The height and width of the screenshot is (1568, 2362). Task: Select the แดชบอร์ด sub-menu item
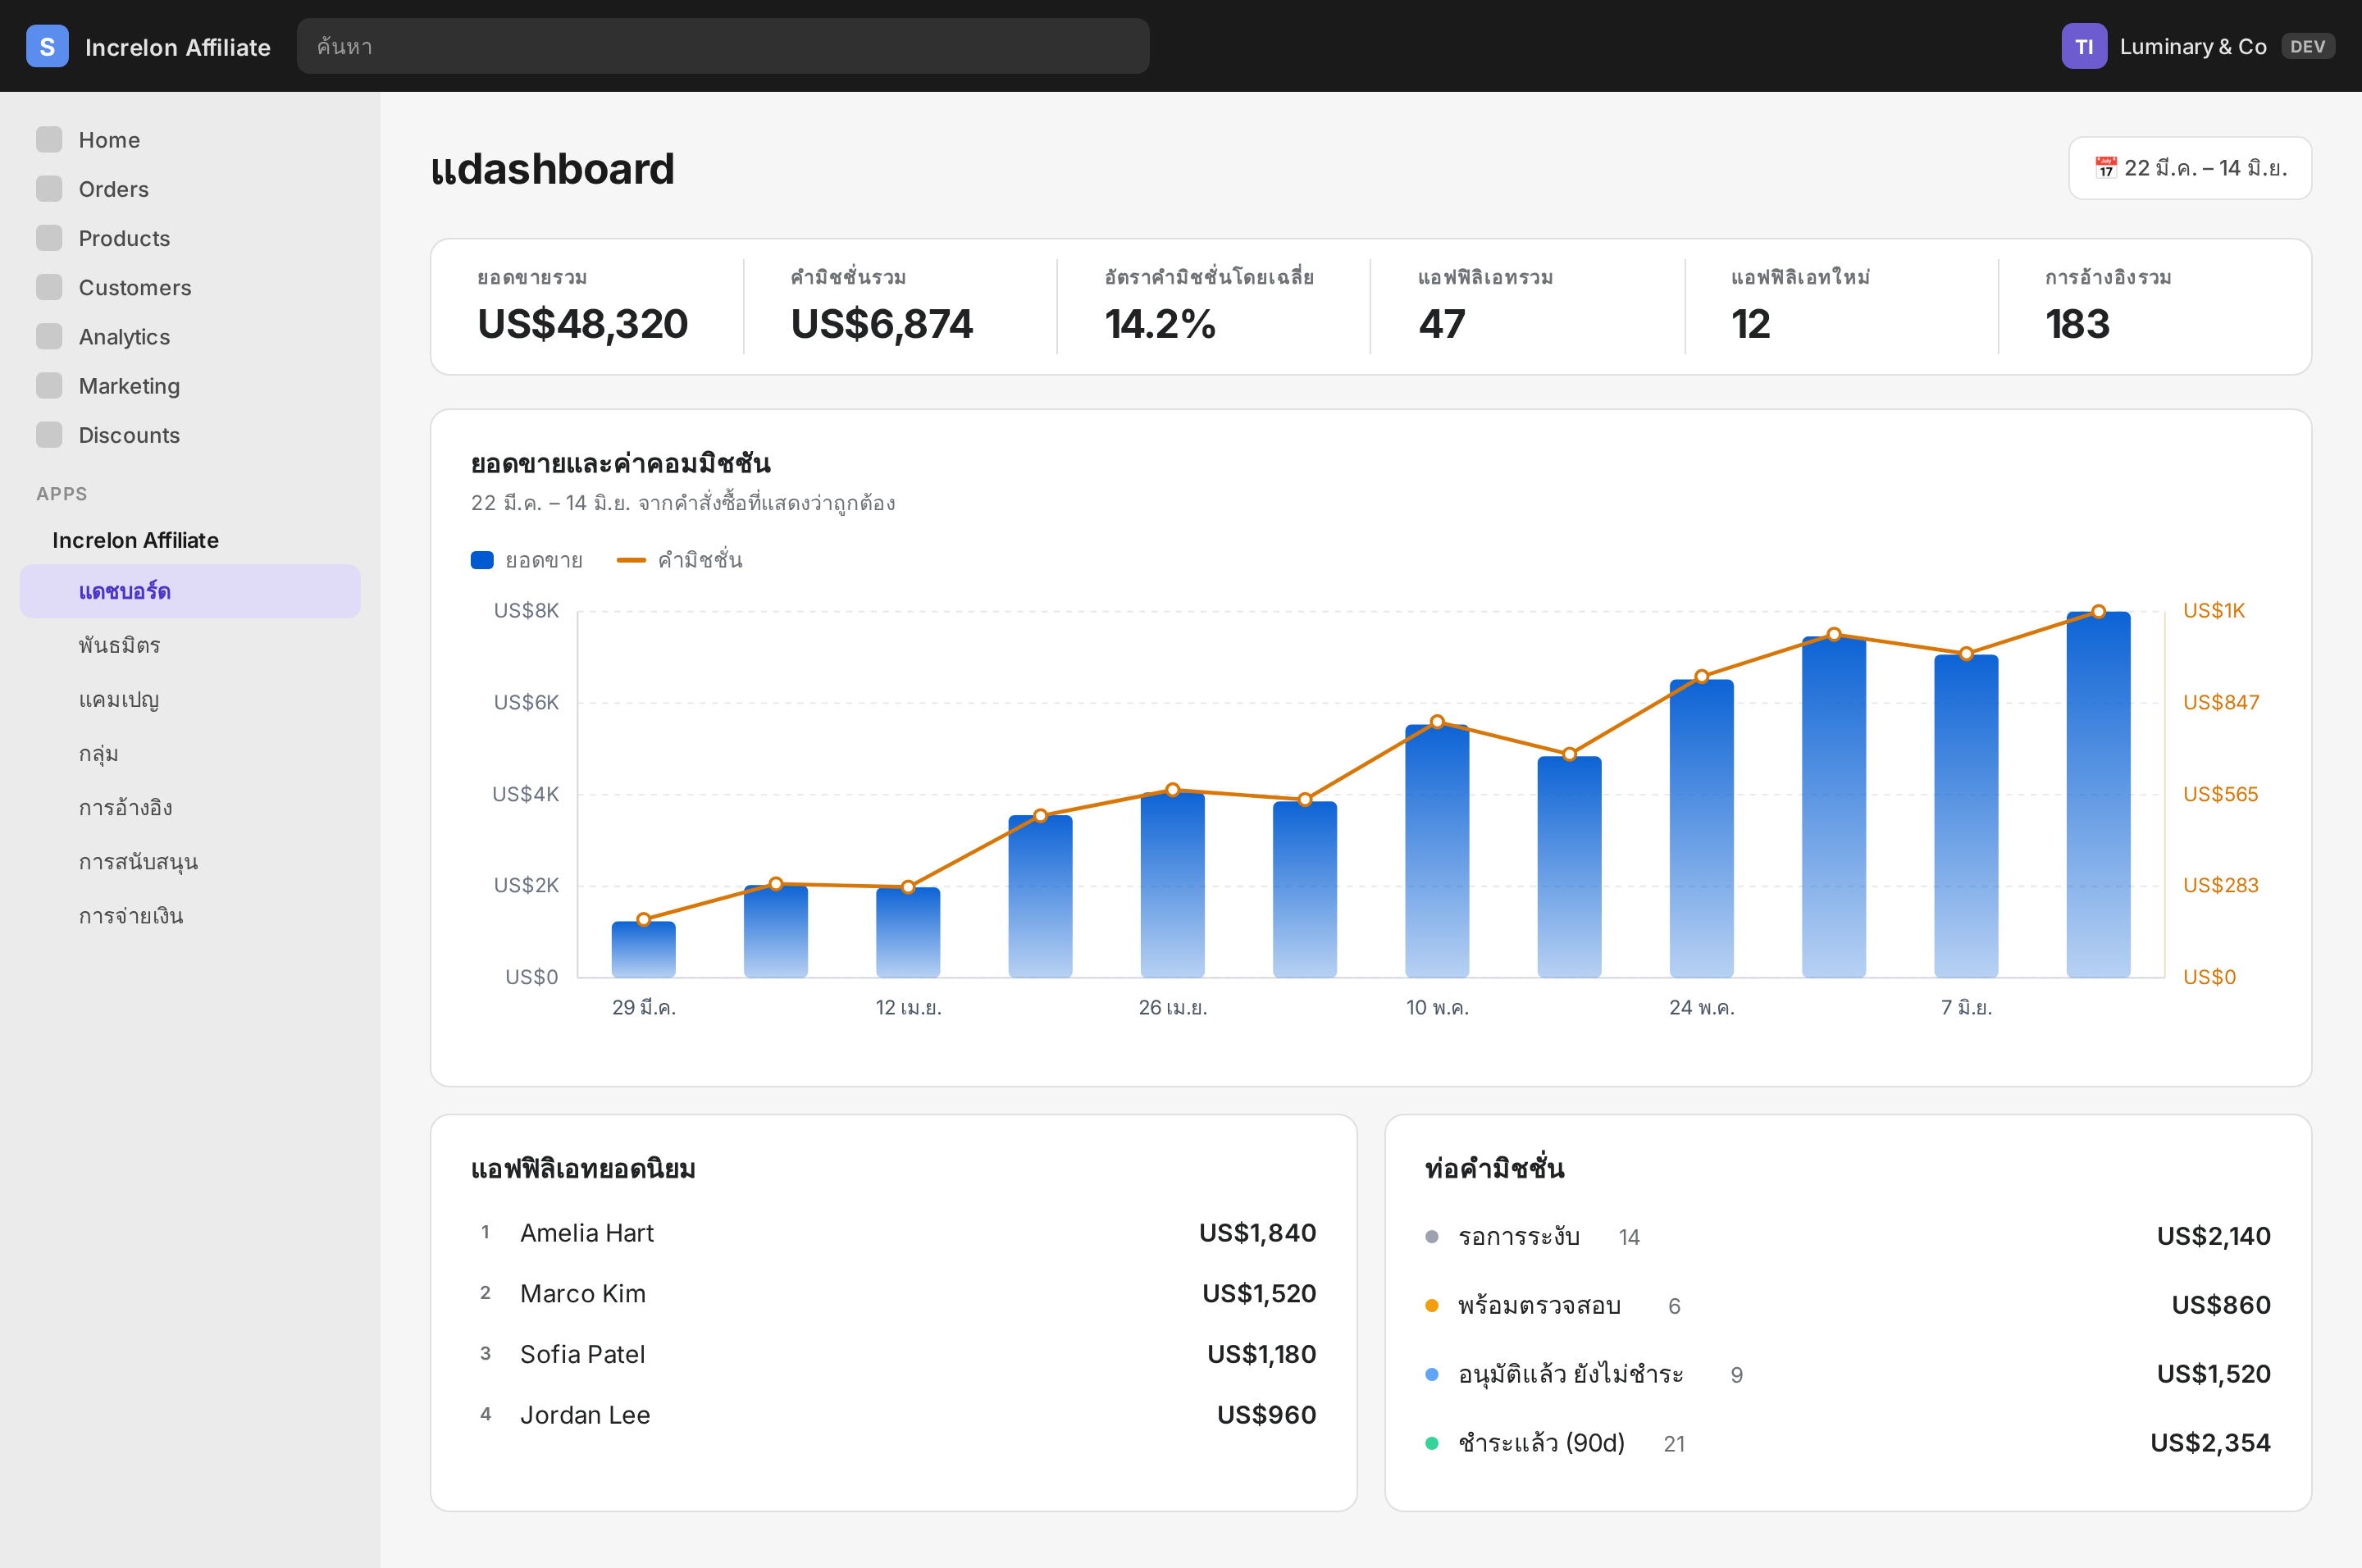(x=190, y=591)
